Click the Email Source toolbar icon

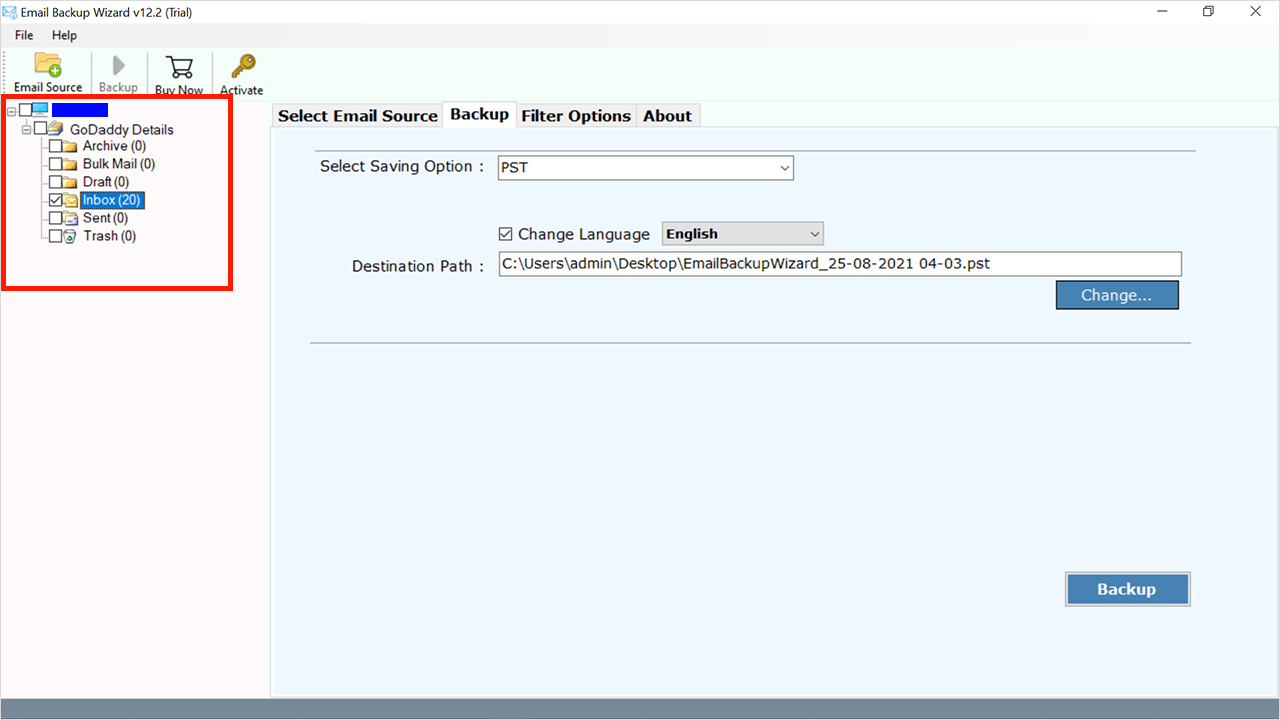[48, 65]
